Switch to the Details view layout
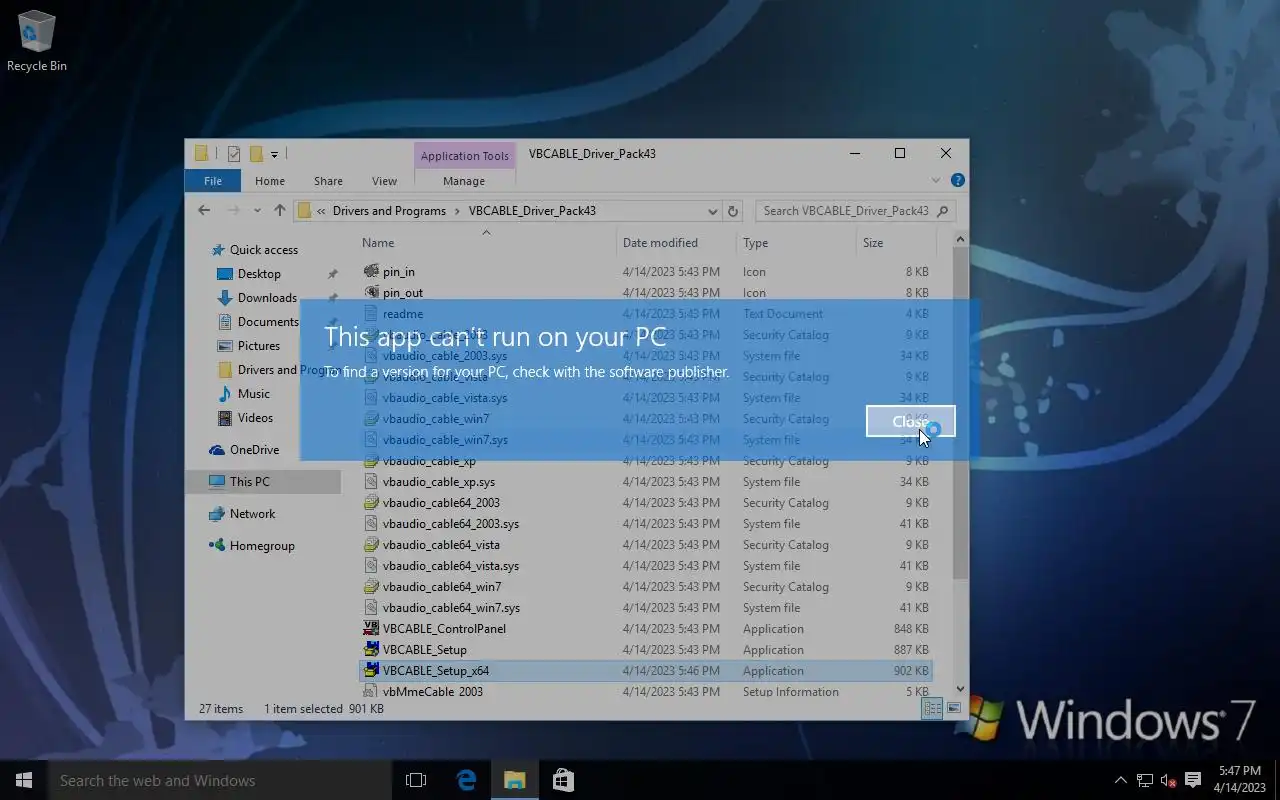Image resolution: width=1280 pixels, height=800 pixels. point(932,708)
